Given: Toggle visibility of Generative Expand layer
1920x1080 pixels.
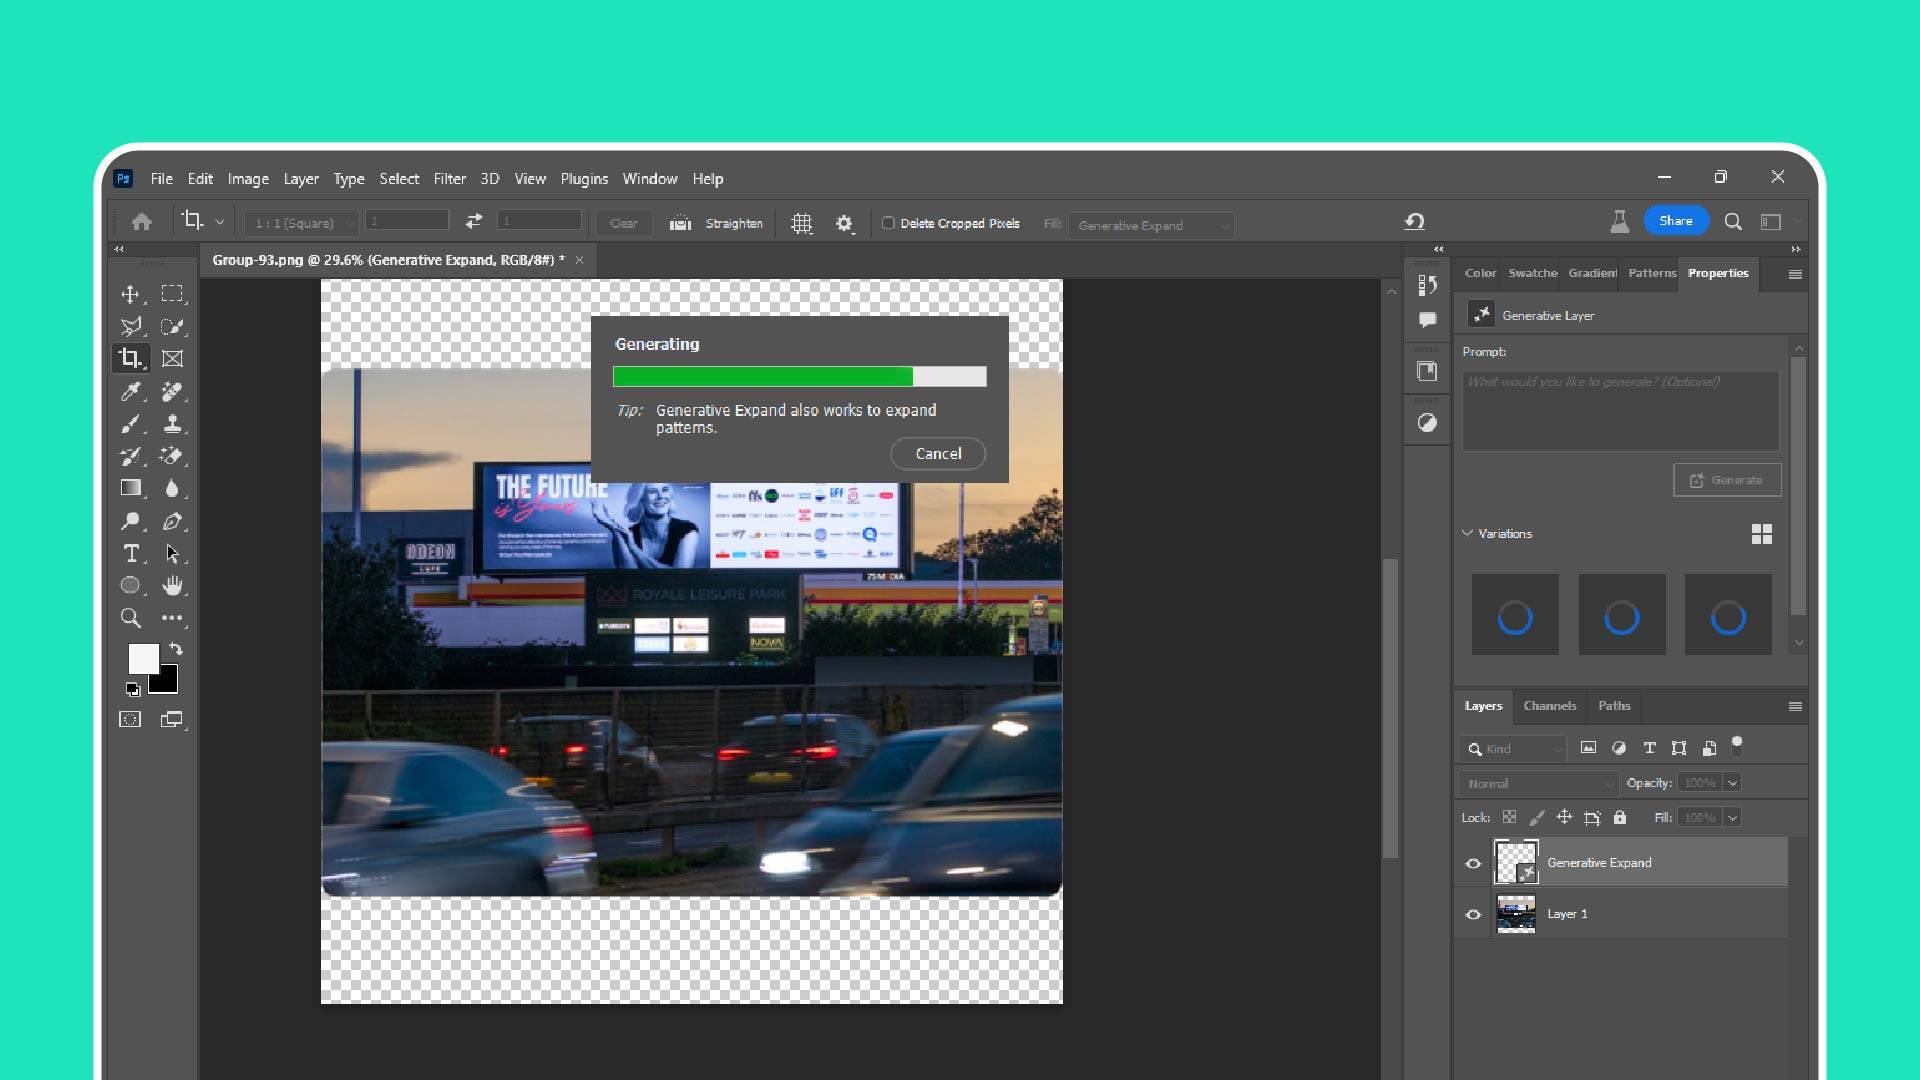Looking at the screenshot, I should (1474, 862).
